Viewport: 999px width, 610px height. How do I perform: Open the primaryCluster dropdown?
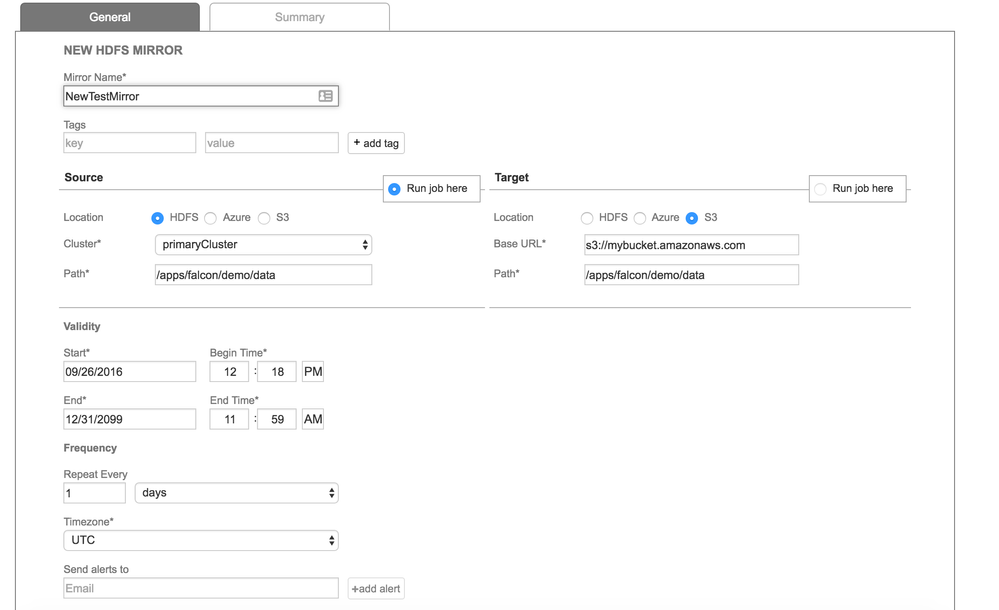pos(264,245)
